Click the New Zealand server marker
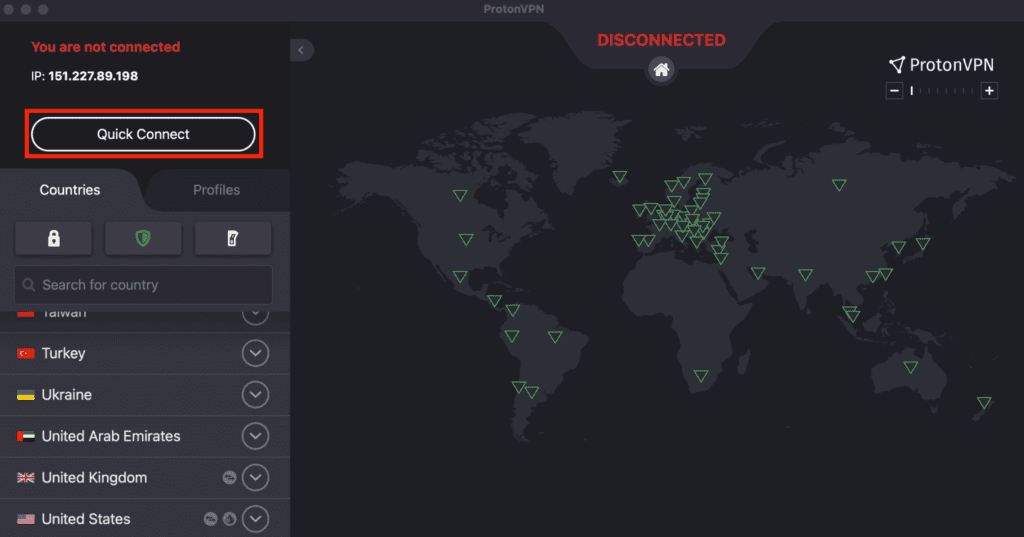This screenshot has width=1024, height=537. pos(984,402)
